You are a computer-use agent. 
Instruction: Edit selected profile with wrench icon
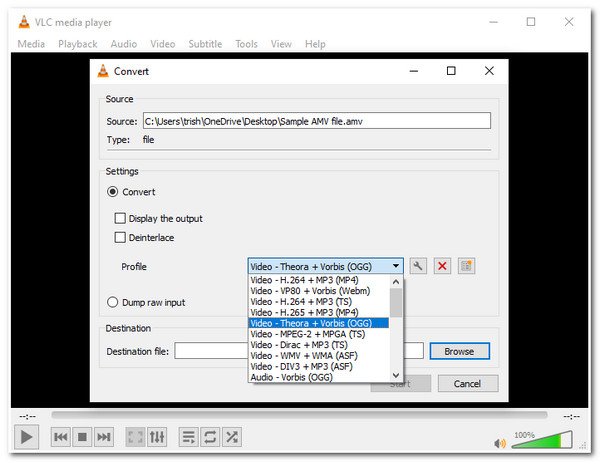418,266
